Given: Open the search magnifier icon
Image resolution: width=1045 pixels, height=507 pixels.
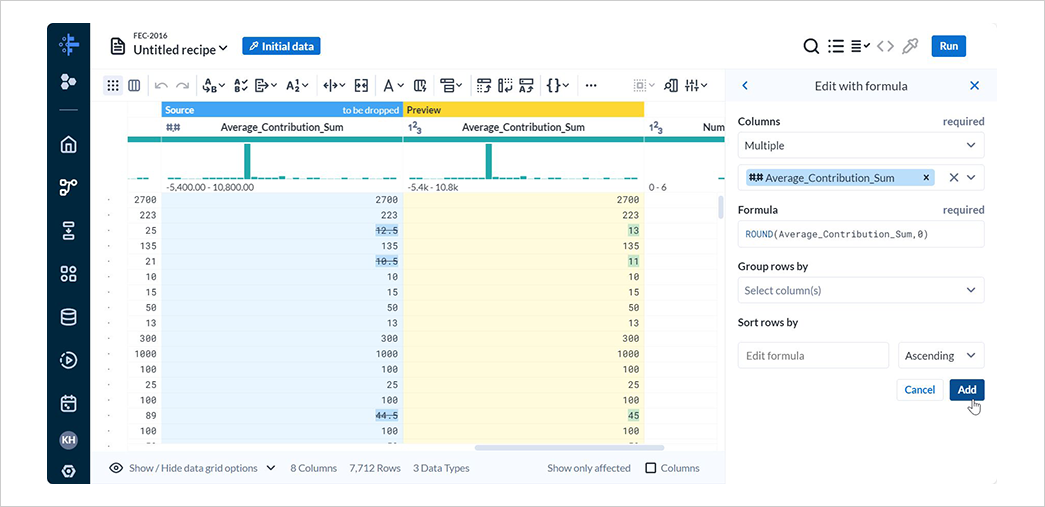Looking at the screenshot, I should [810, 46].
